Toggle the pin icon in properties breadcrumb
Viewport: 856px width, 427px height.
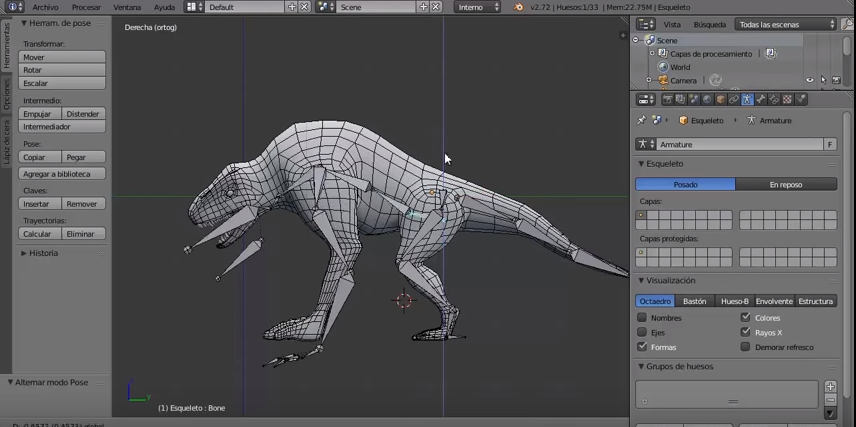pyautogui.click(x=642, y=120)
